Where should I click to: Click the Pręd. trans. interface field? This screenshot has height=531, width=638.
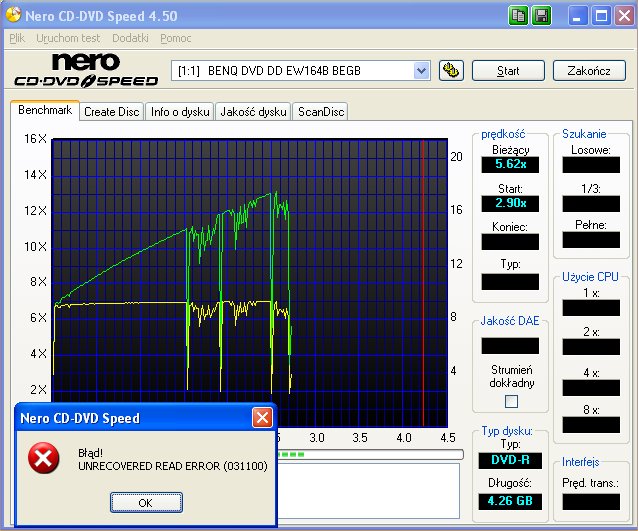pos(591,502)
